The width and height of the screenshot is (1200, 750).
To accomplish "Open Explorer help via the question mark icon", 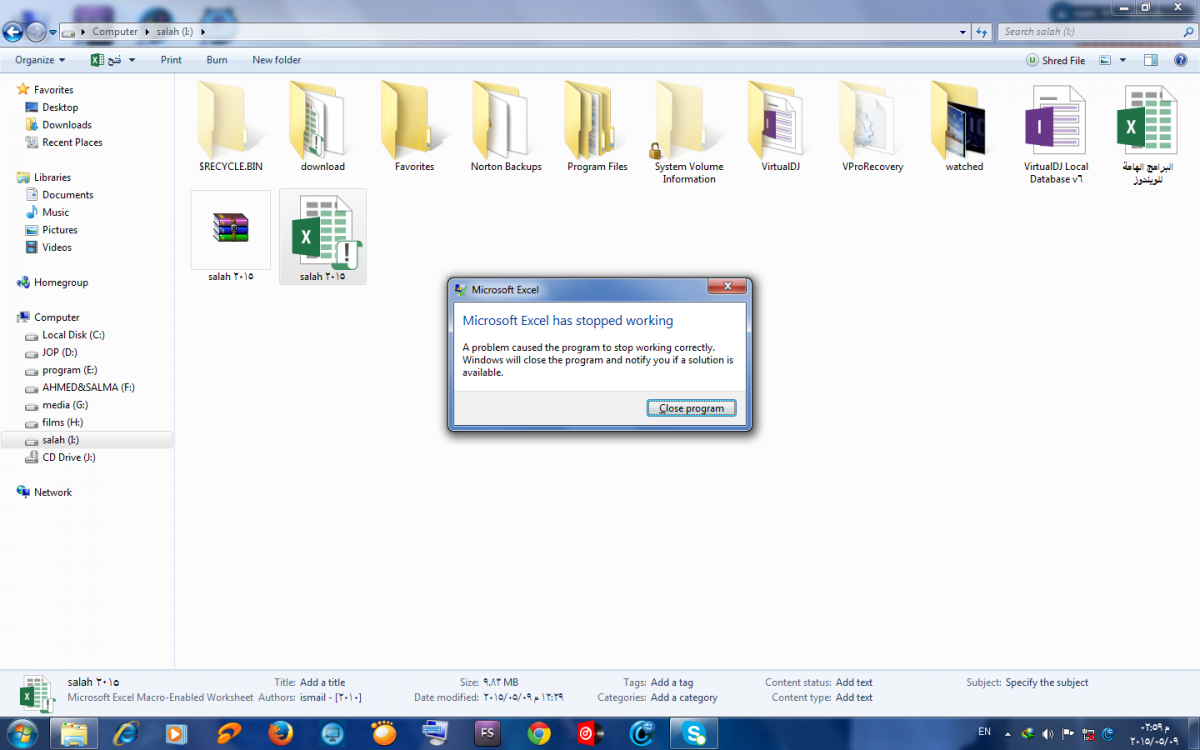I will (x=1180, y=60).
